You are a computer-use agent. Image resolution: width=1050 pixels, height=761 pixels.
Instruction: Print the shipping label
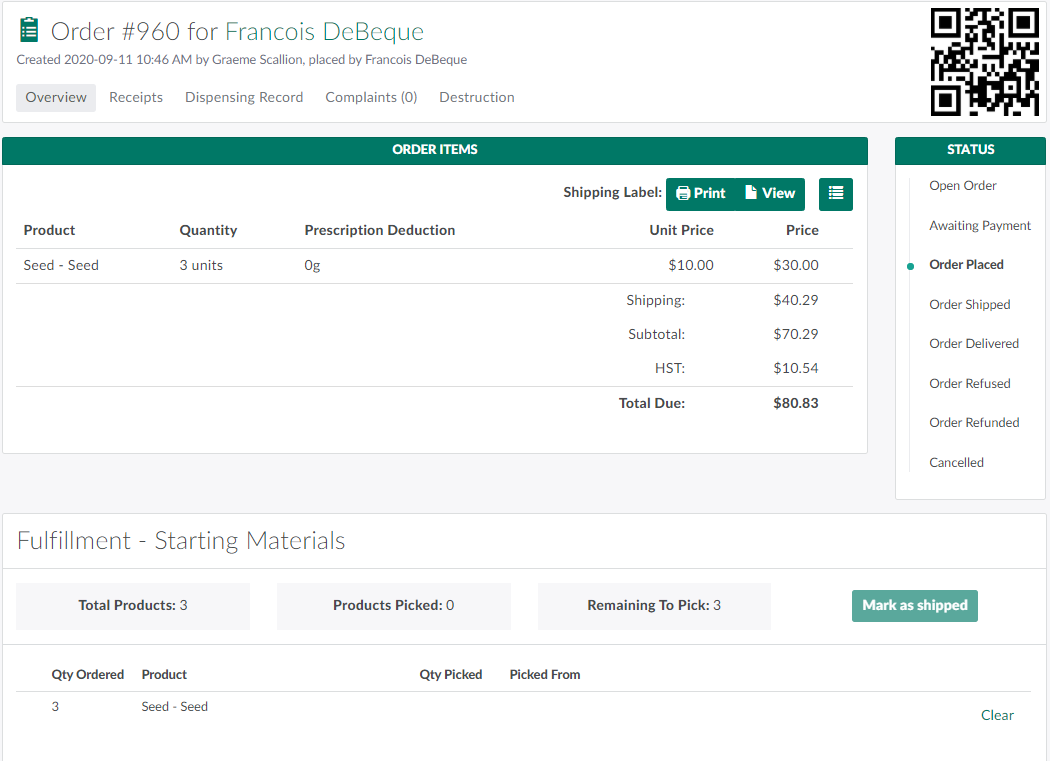pos(700,194)
